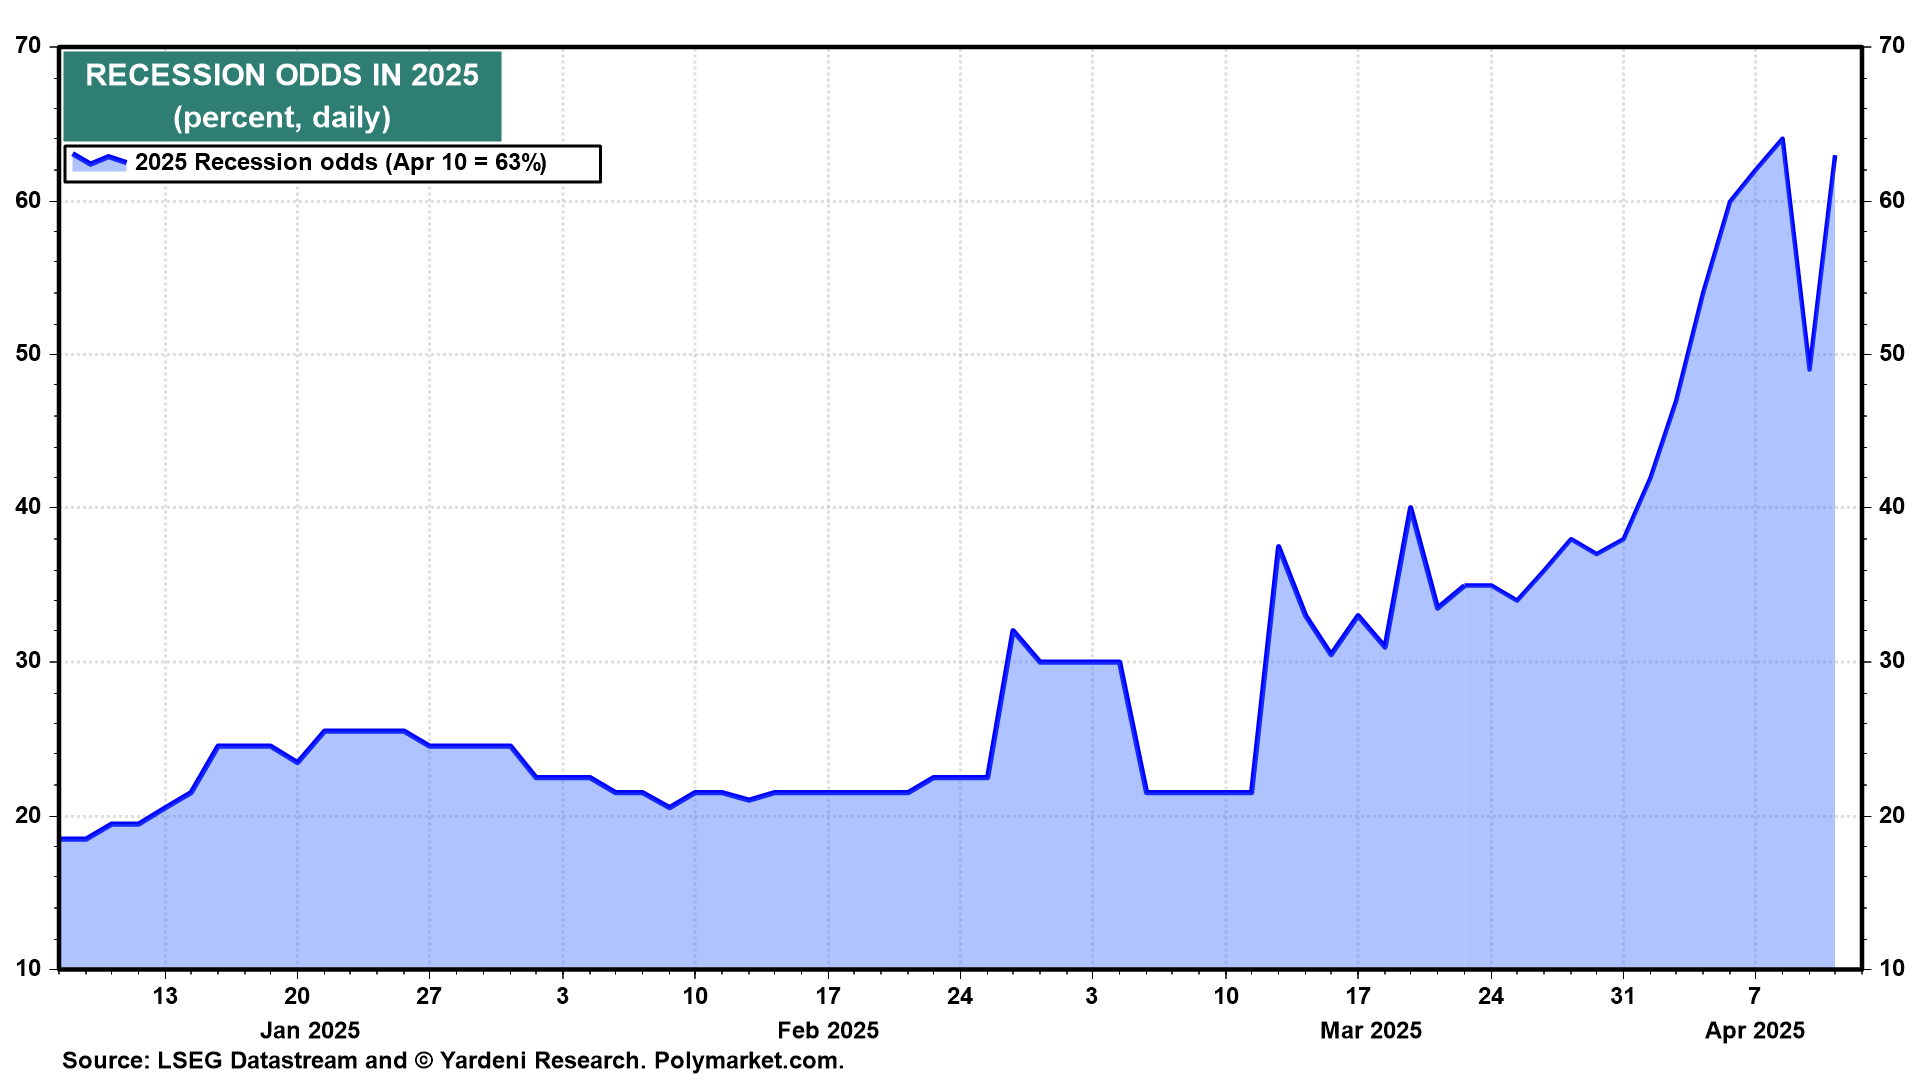Click the x-axis tick labeled 13
1920x1080 pixels.
coord(165,996)
